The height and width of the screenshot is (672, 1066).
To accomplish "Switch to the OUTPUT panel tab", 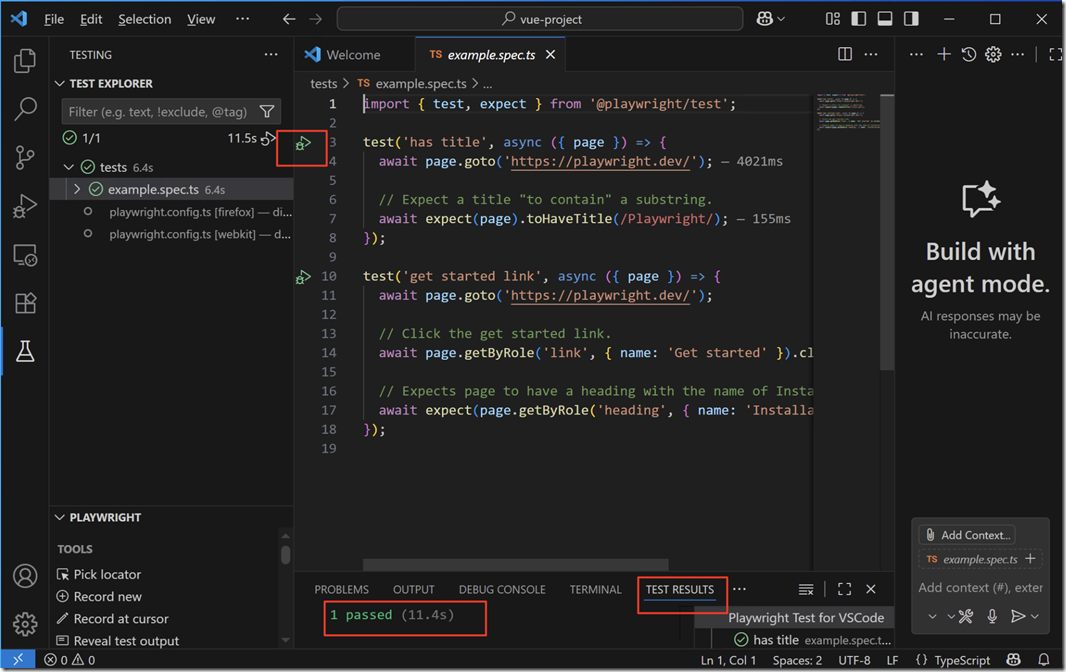I will coord(413,590).
